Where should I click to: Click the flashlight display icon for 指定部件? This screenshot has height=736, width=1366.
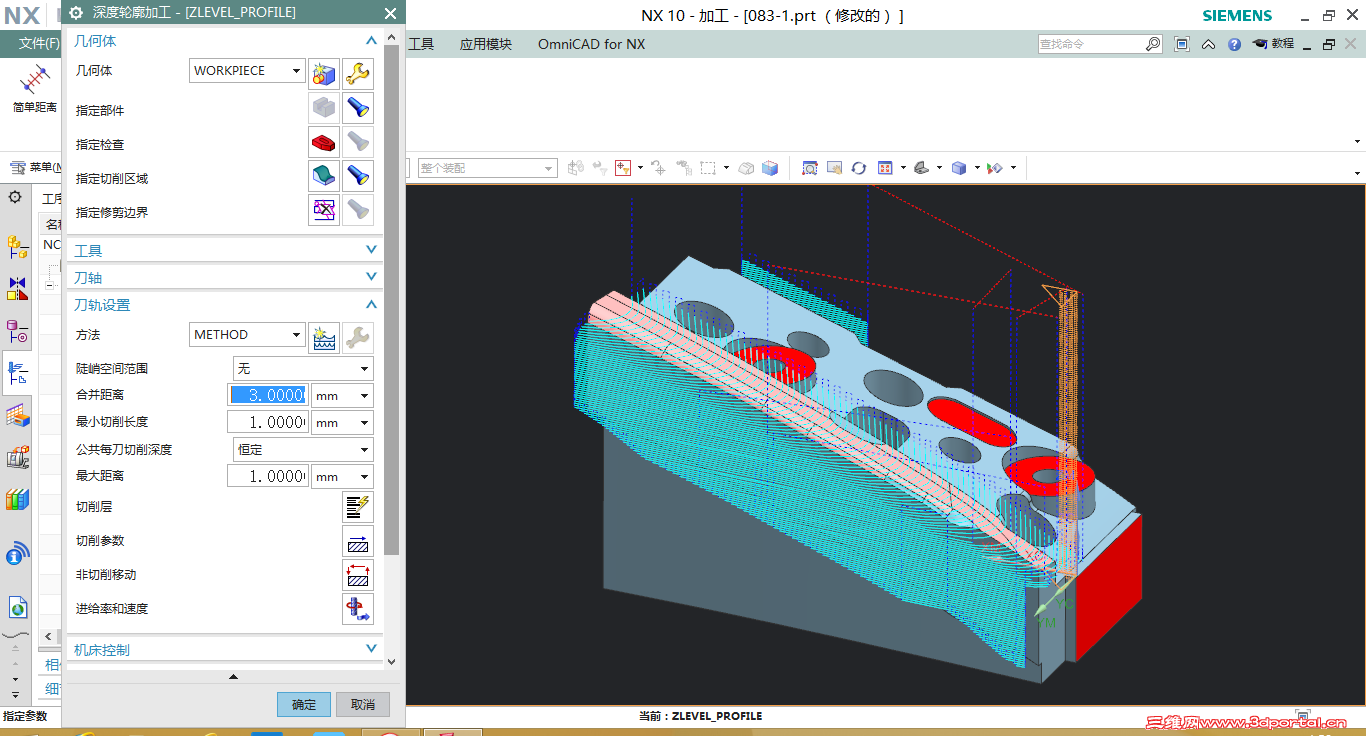[x=358, y=109]
